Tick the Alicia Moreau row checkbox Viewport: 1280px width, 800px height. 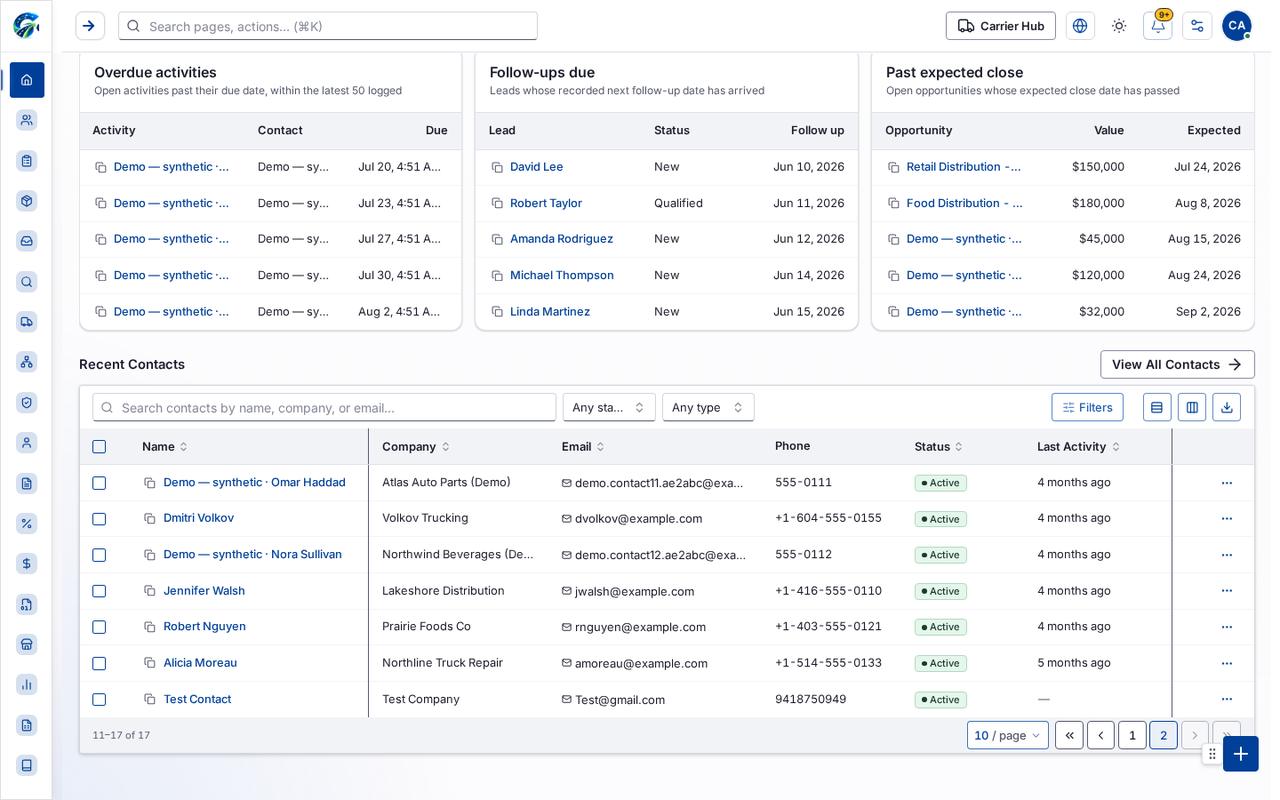[x=99, y=663]
